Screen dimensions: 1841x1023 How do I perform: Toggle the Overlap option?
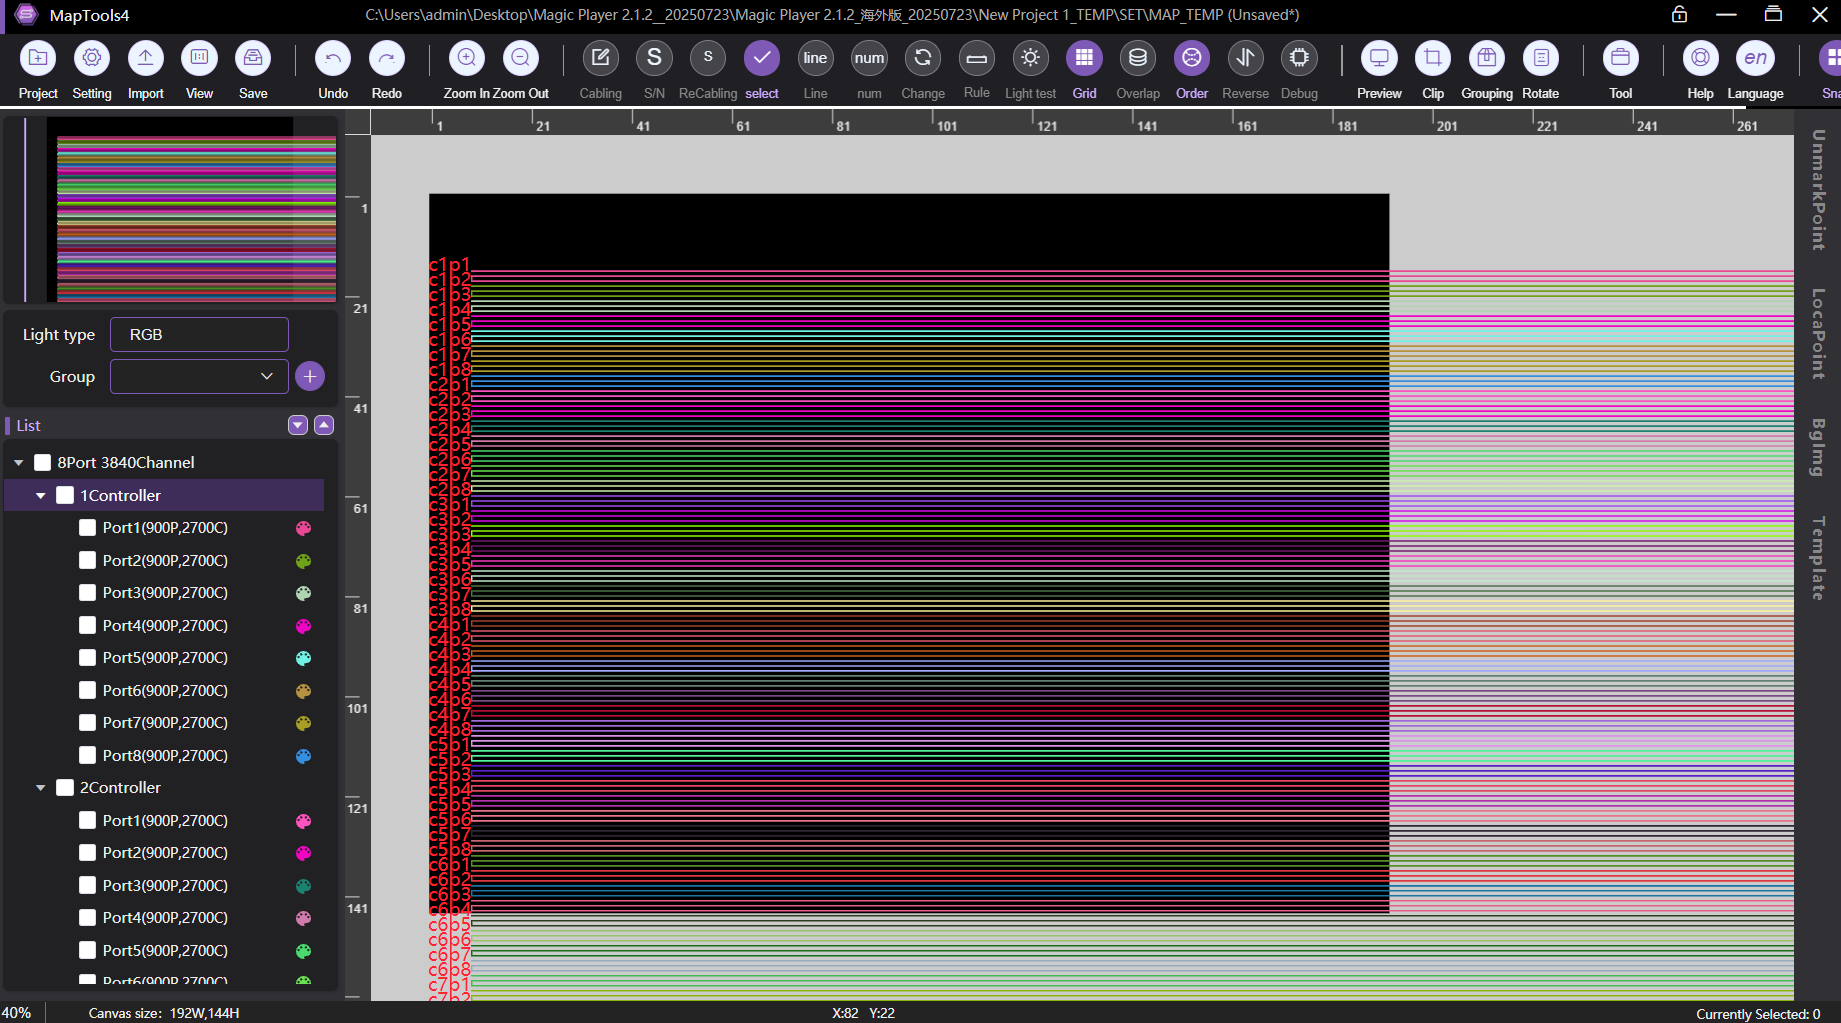(1138, 59)
